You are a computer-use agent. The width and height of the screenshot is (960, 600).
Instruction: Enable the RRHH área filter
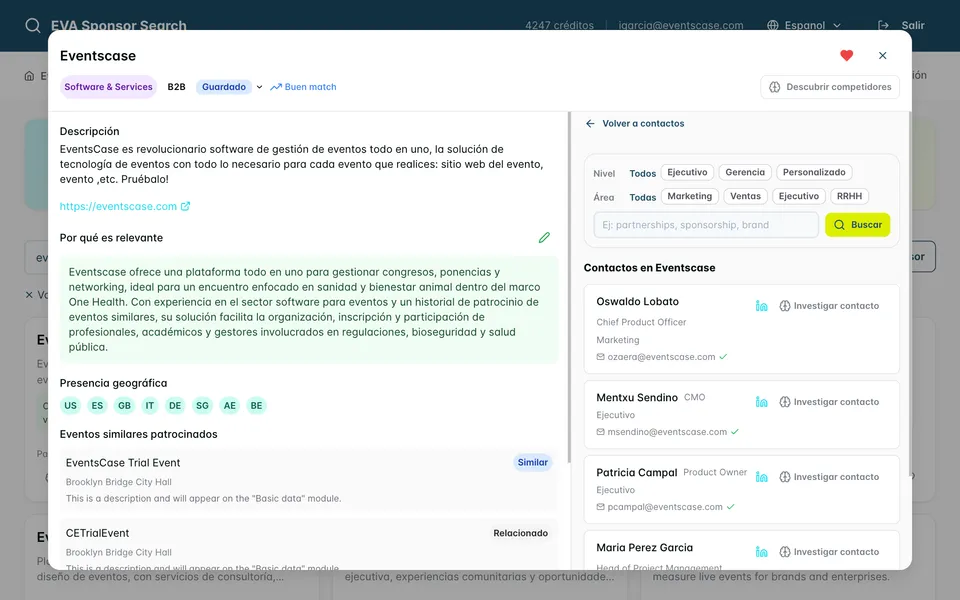click(x=849, y=196)
